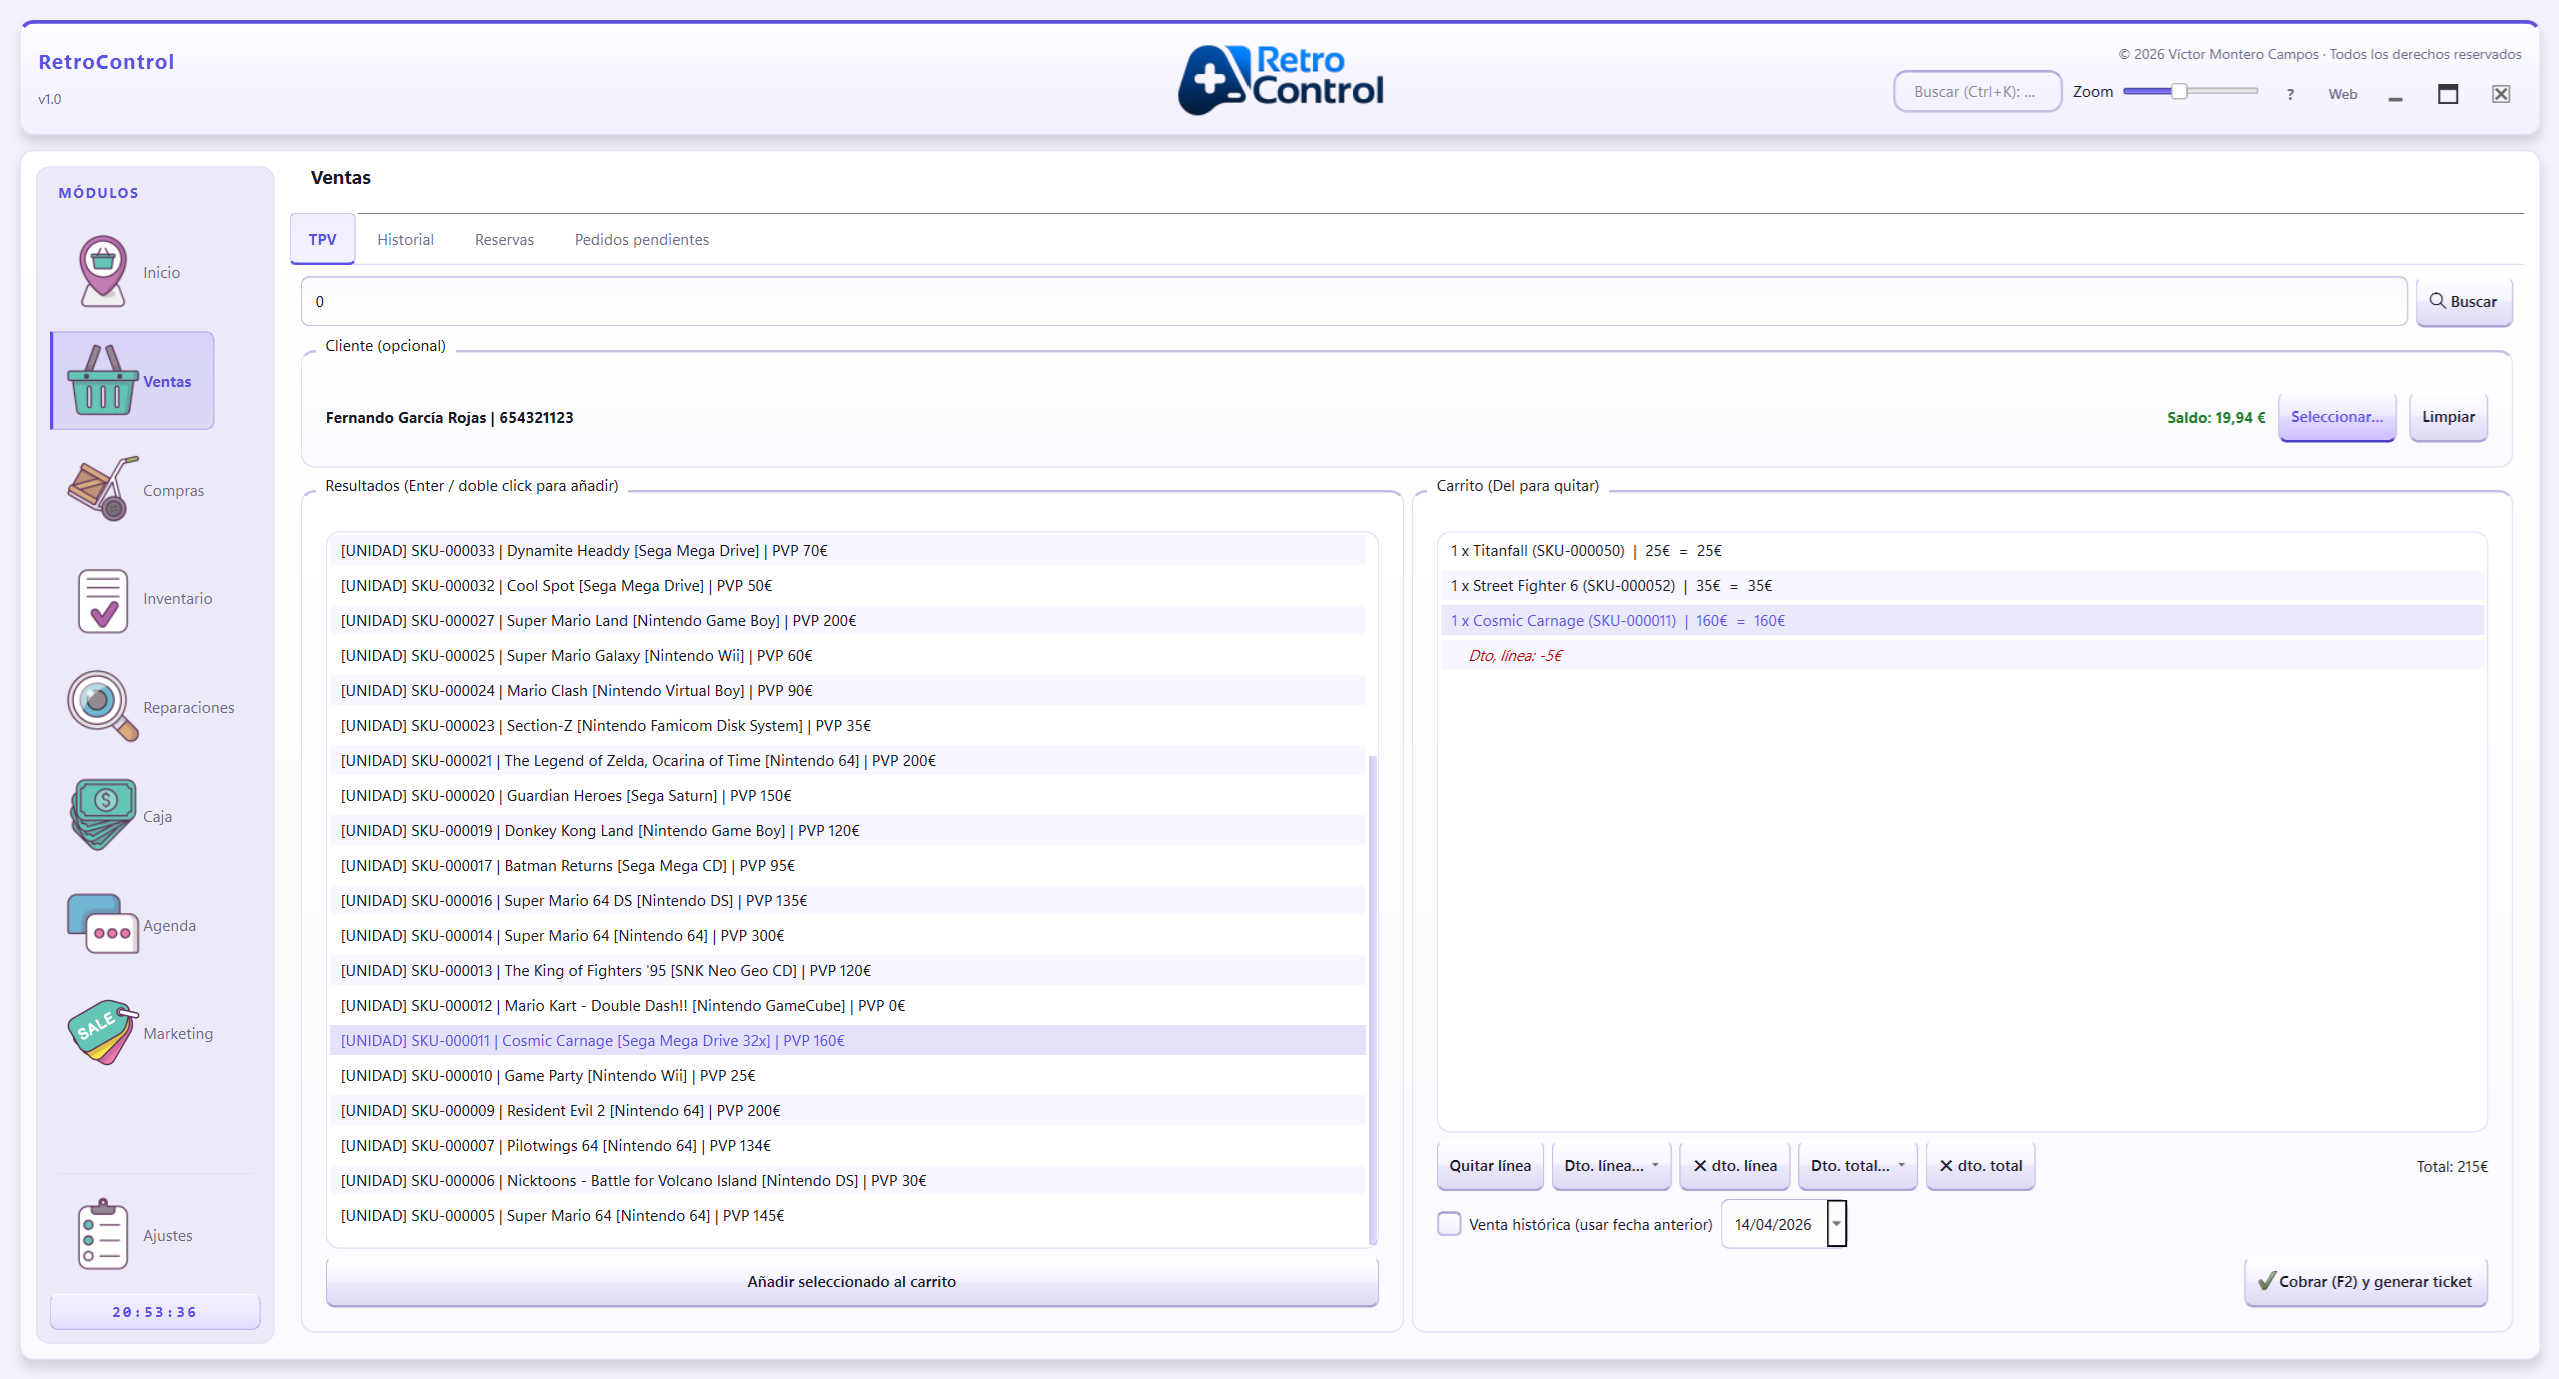This screenshot has height=1379, width=2559.
Task: Adjust the Zoom slider handle
Action: coord(2178,92)
